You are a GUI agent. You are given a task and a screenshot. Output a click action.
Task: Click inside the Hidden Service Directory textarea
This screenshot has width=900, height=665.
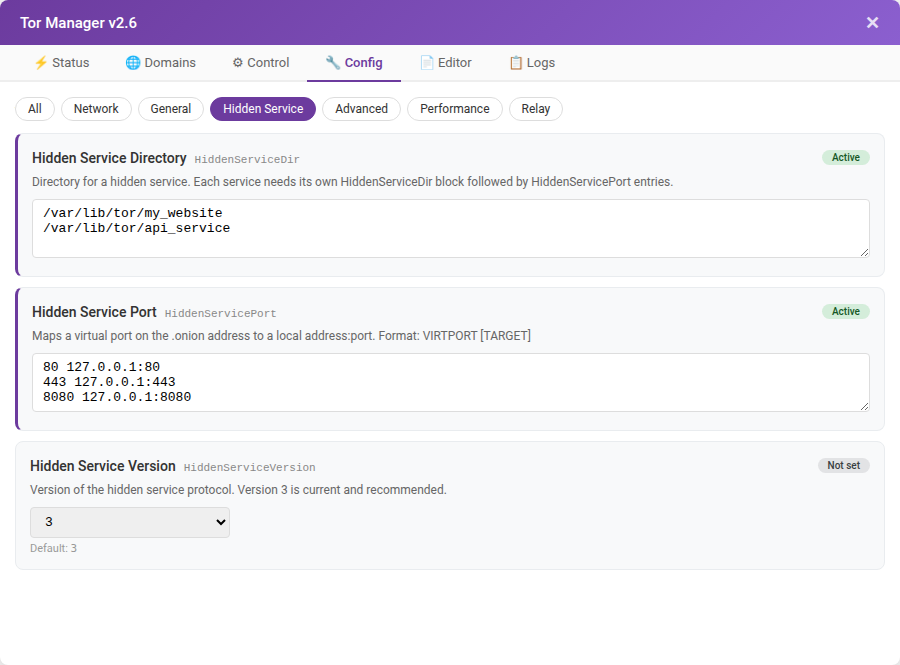coord(451,228)
